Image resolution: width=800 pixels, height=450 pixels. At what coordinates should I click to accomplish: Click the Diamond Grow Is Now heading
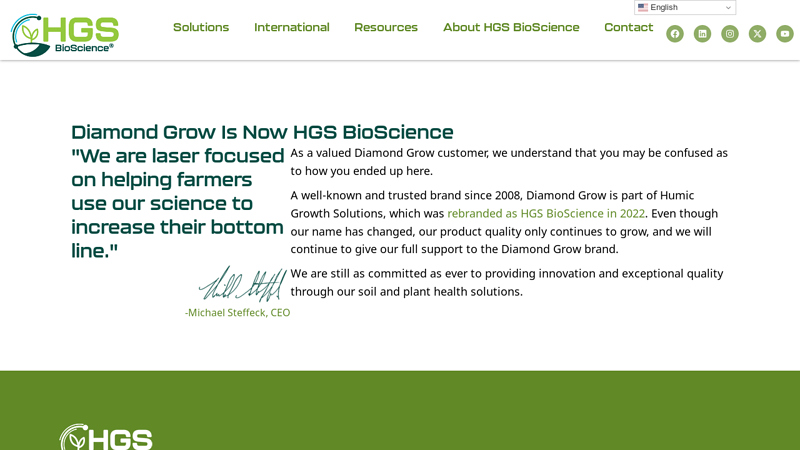point(262,132)
